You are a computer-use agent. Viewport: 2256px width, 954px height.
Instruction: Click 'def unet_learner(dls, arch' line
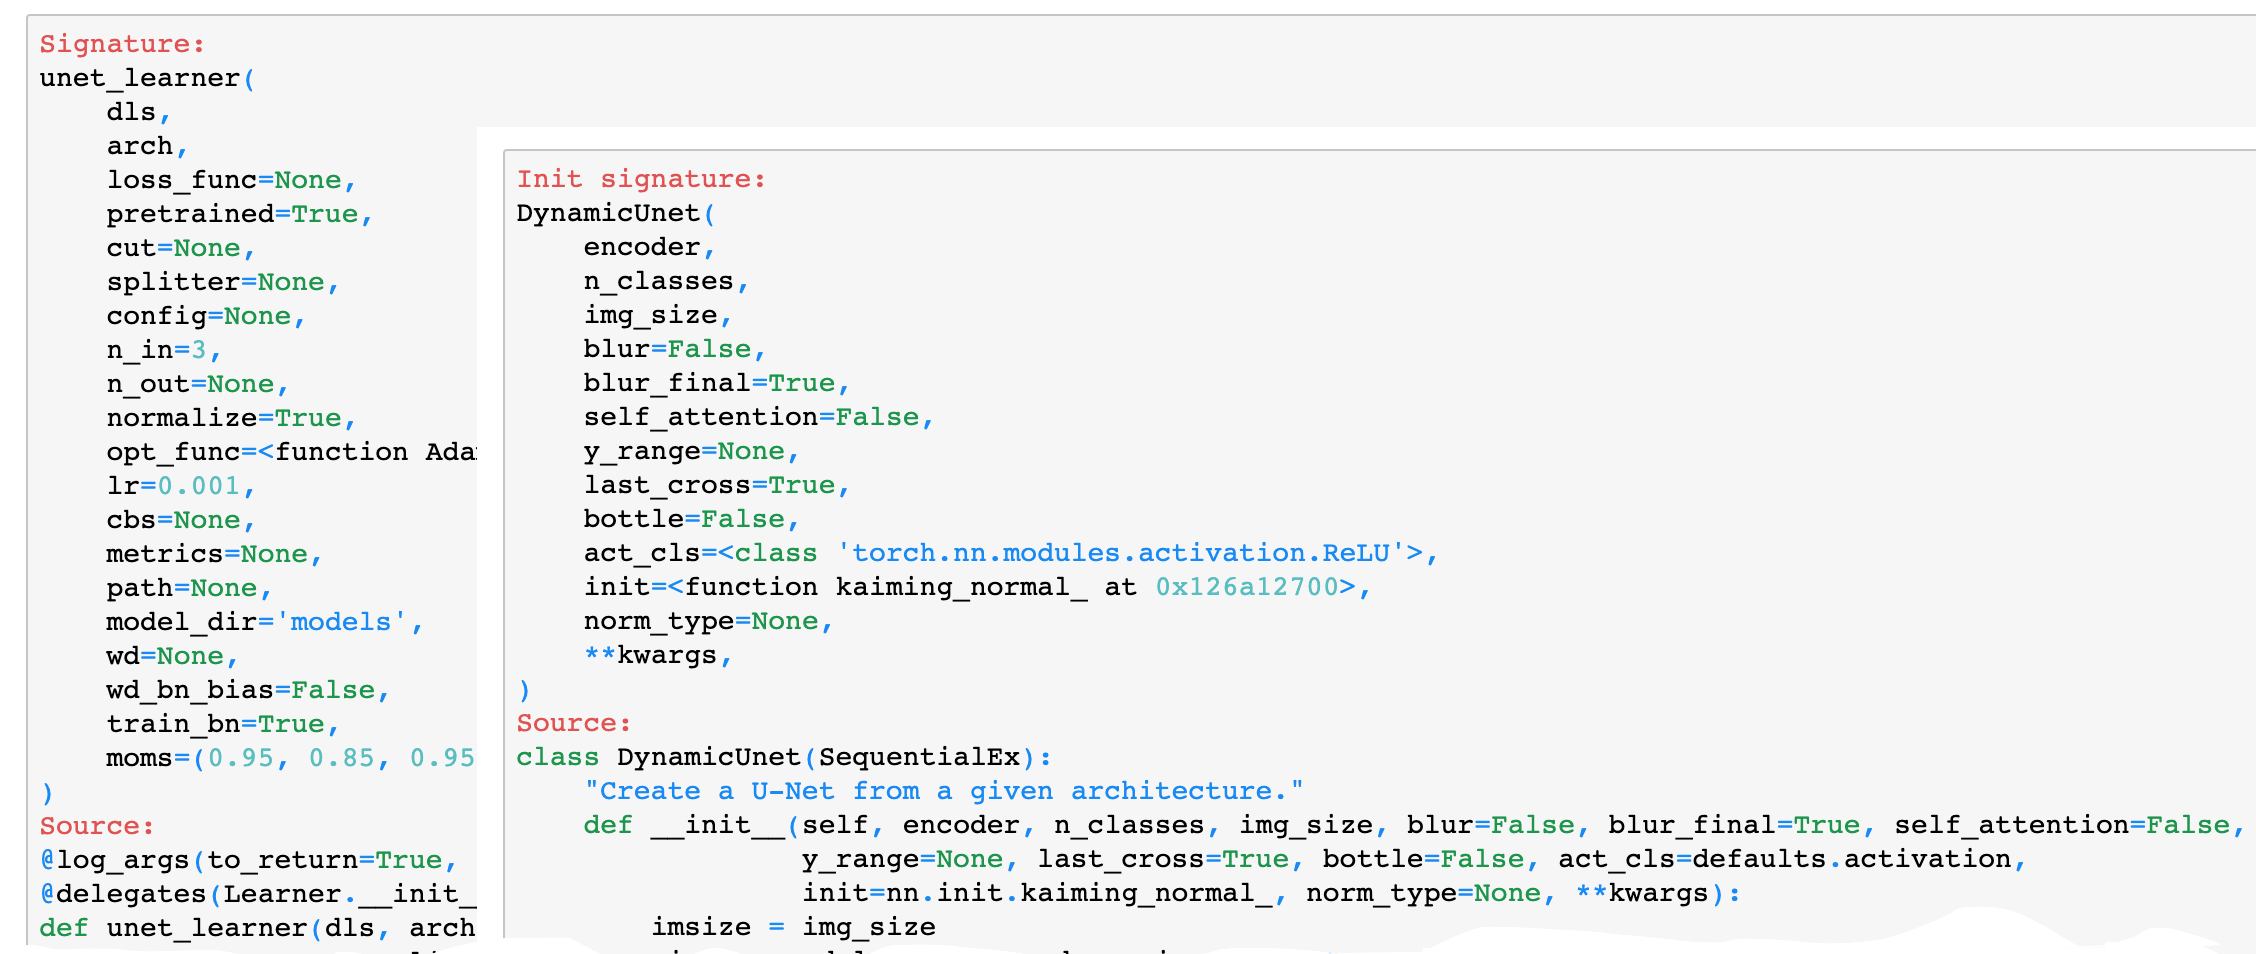tap(258, 928)
